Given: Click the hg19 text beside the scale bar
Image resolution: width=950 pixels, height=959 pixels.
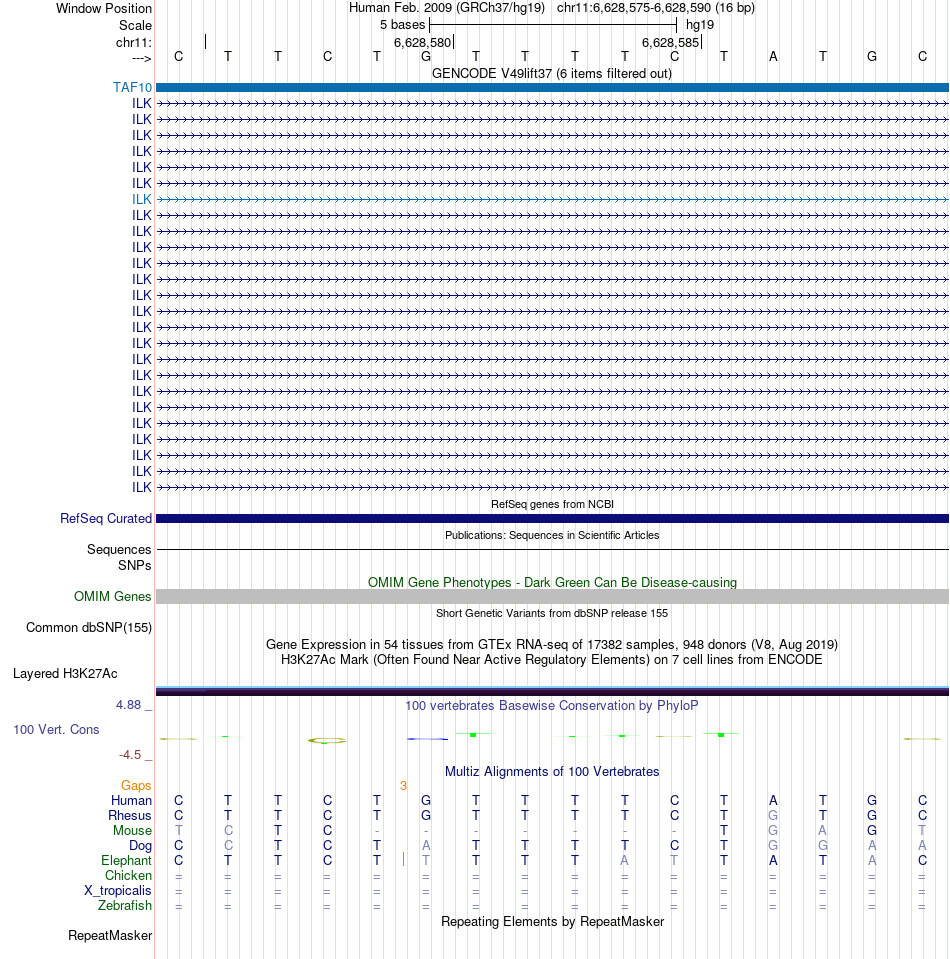Looking at the screenshot, I should [x=700, y=24].
